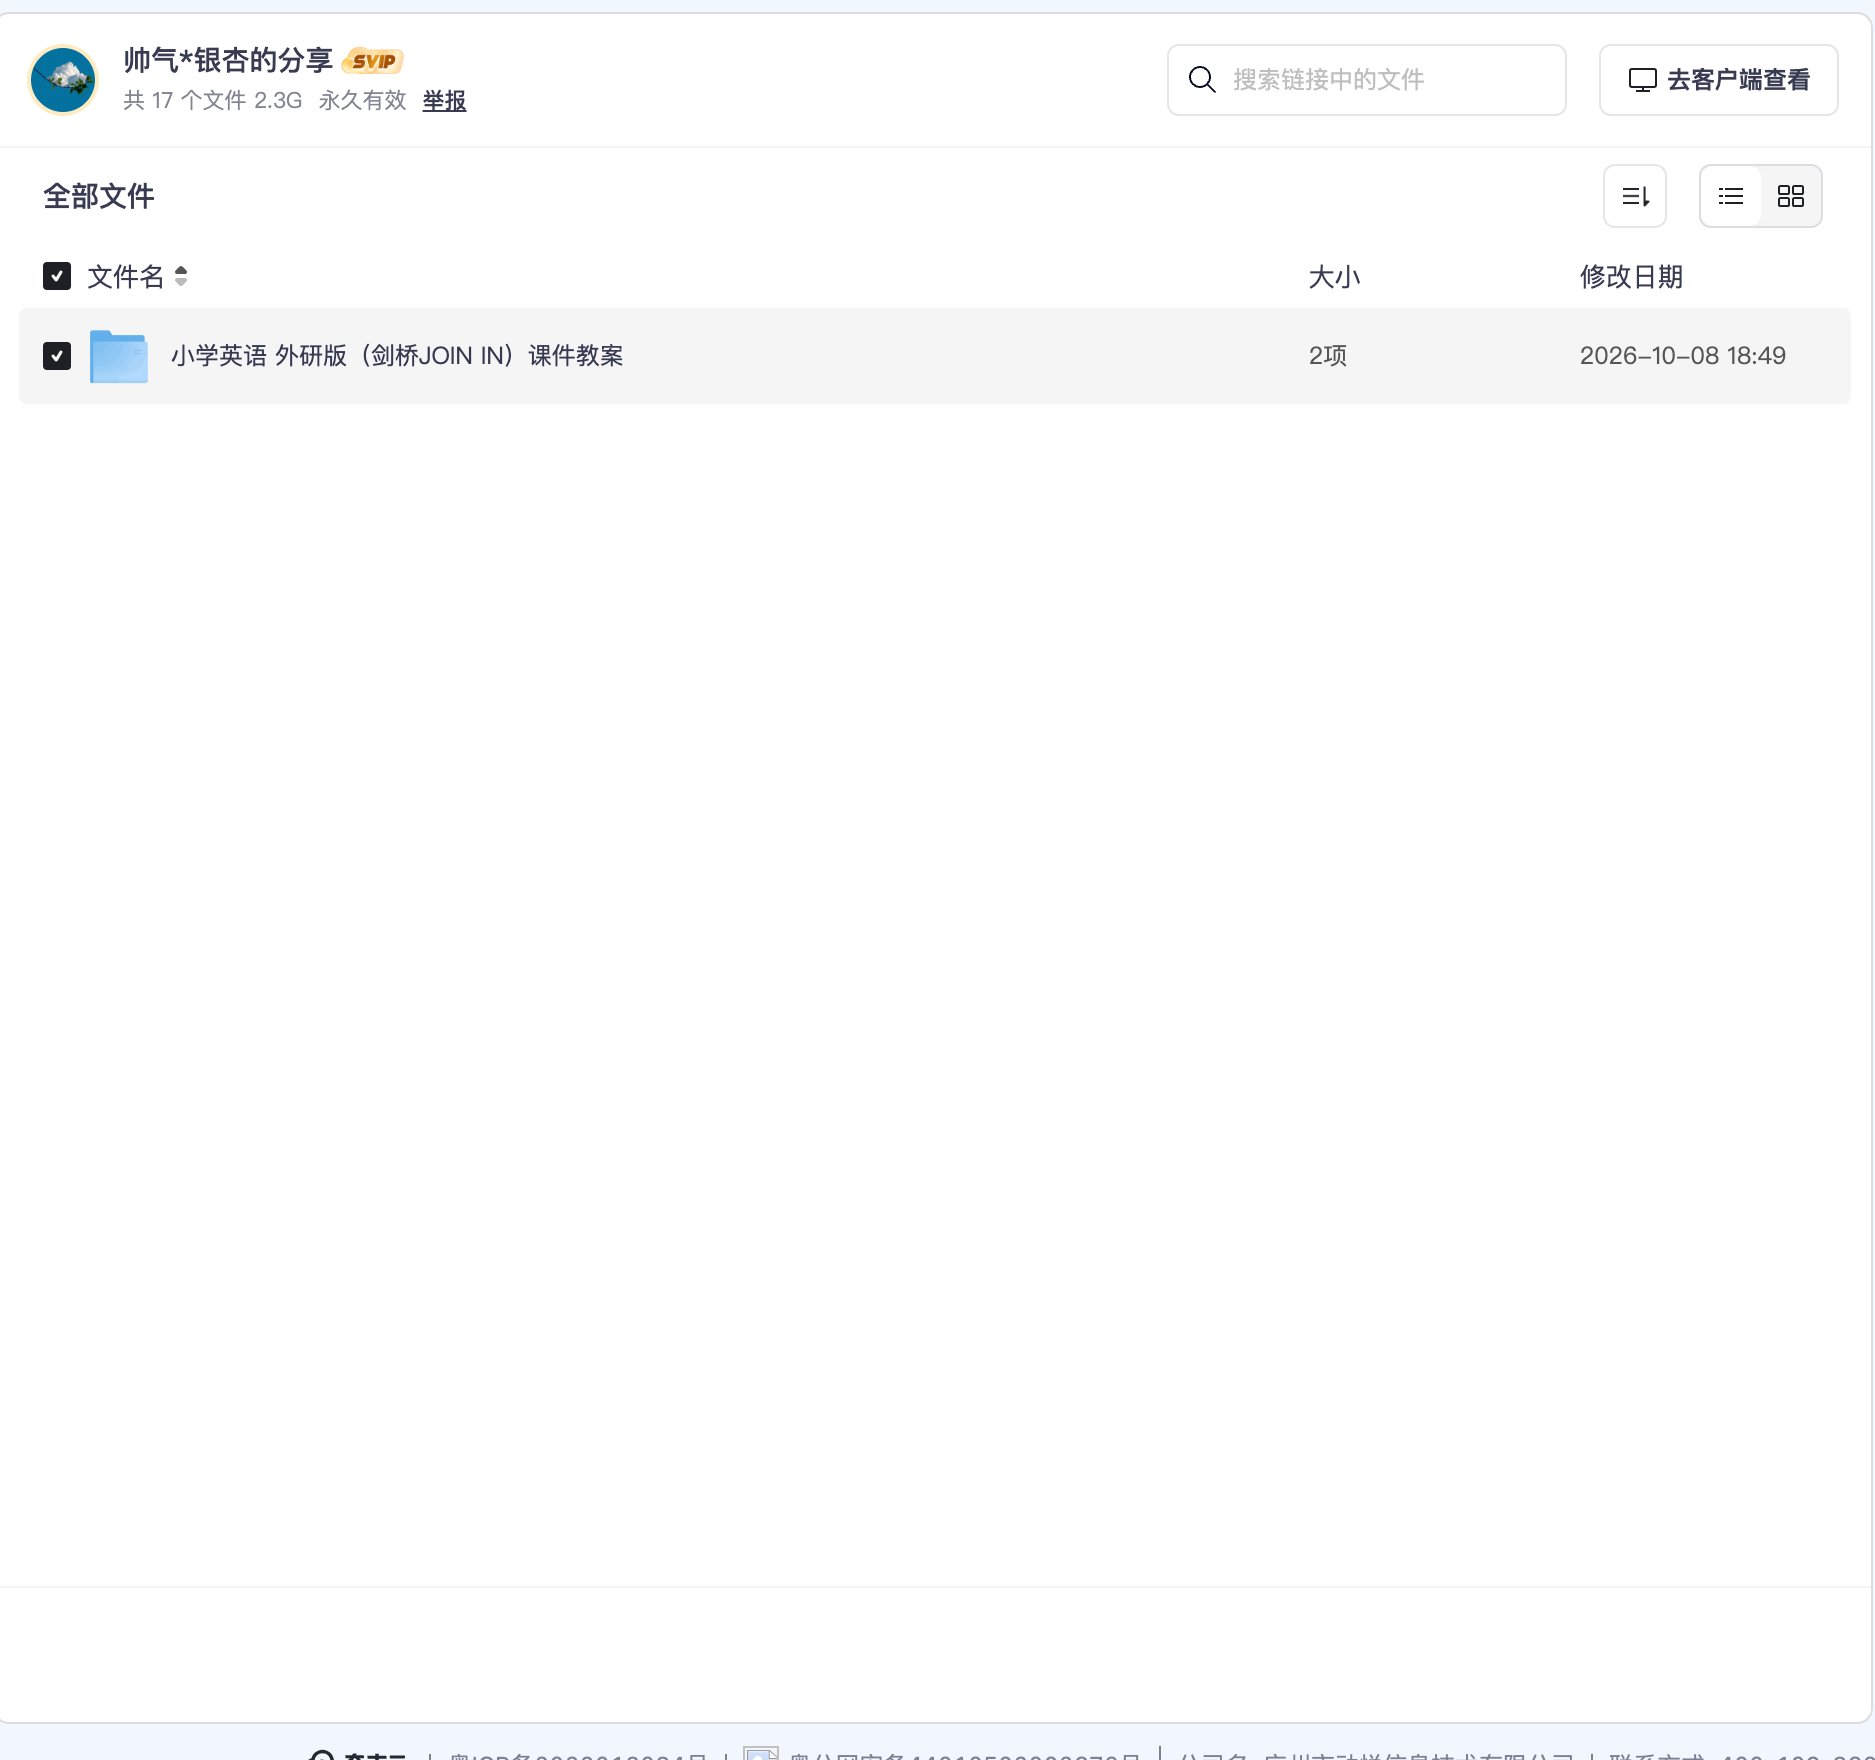Click the 大小 column header
Screen dimensions: 1875x1760
(1334, 277)
